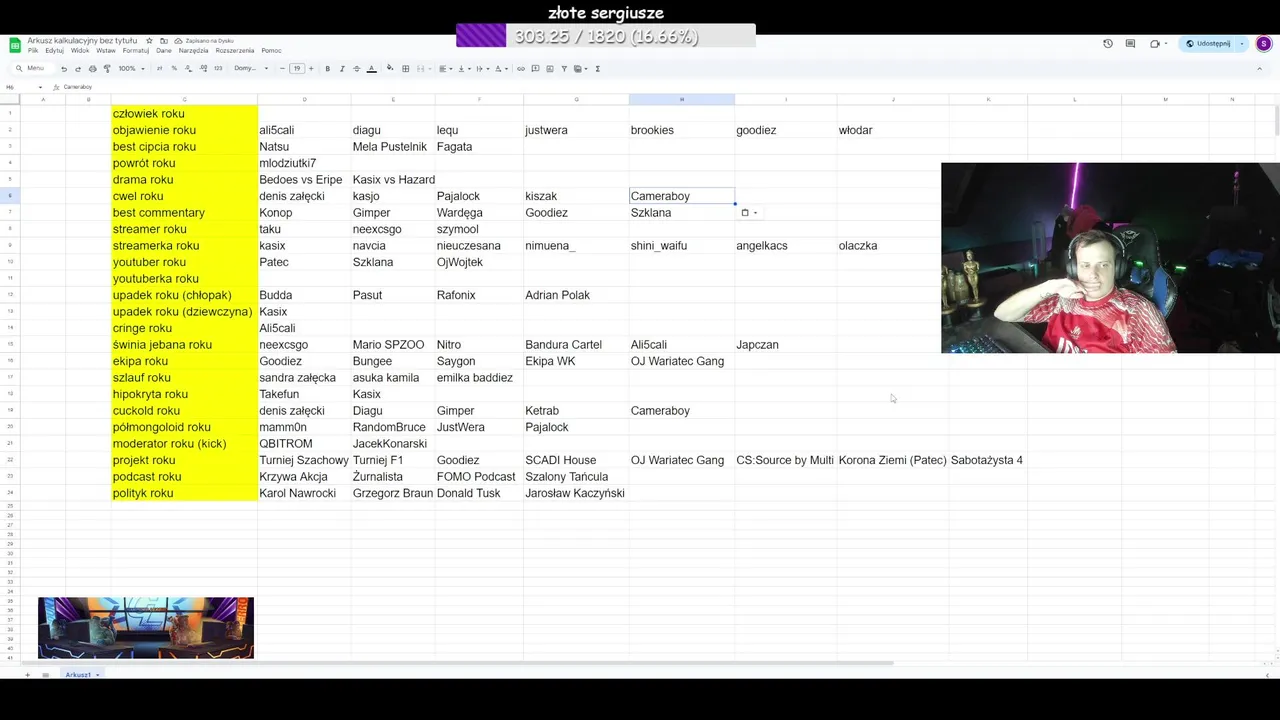Open the version history clock icon
This screenshot has height=720, width=1280.
[1107, 44]
